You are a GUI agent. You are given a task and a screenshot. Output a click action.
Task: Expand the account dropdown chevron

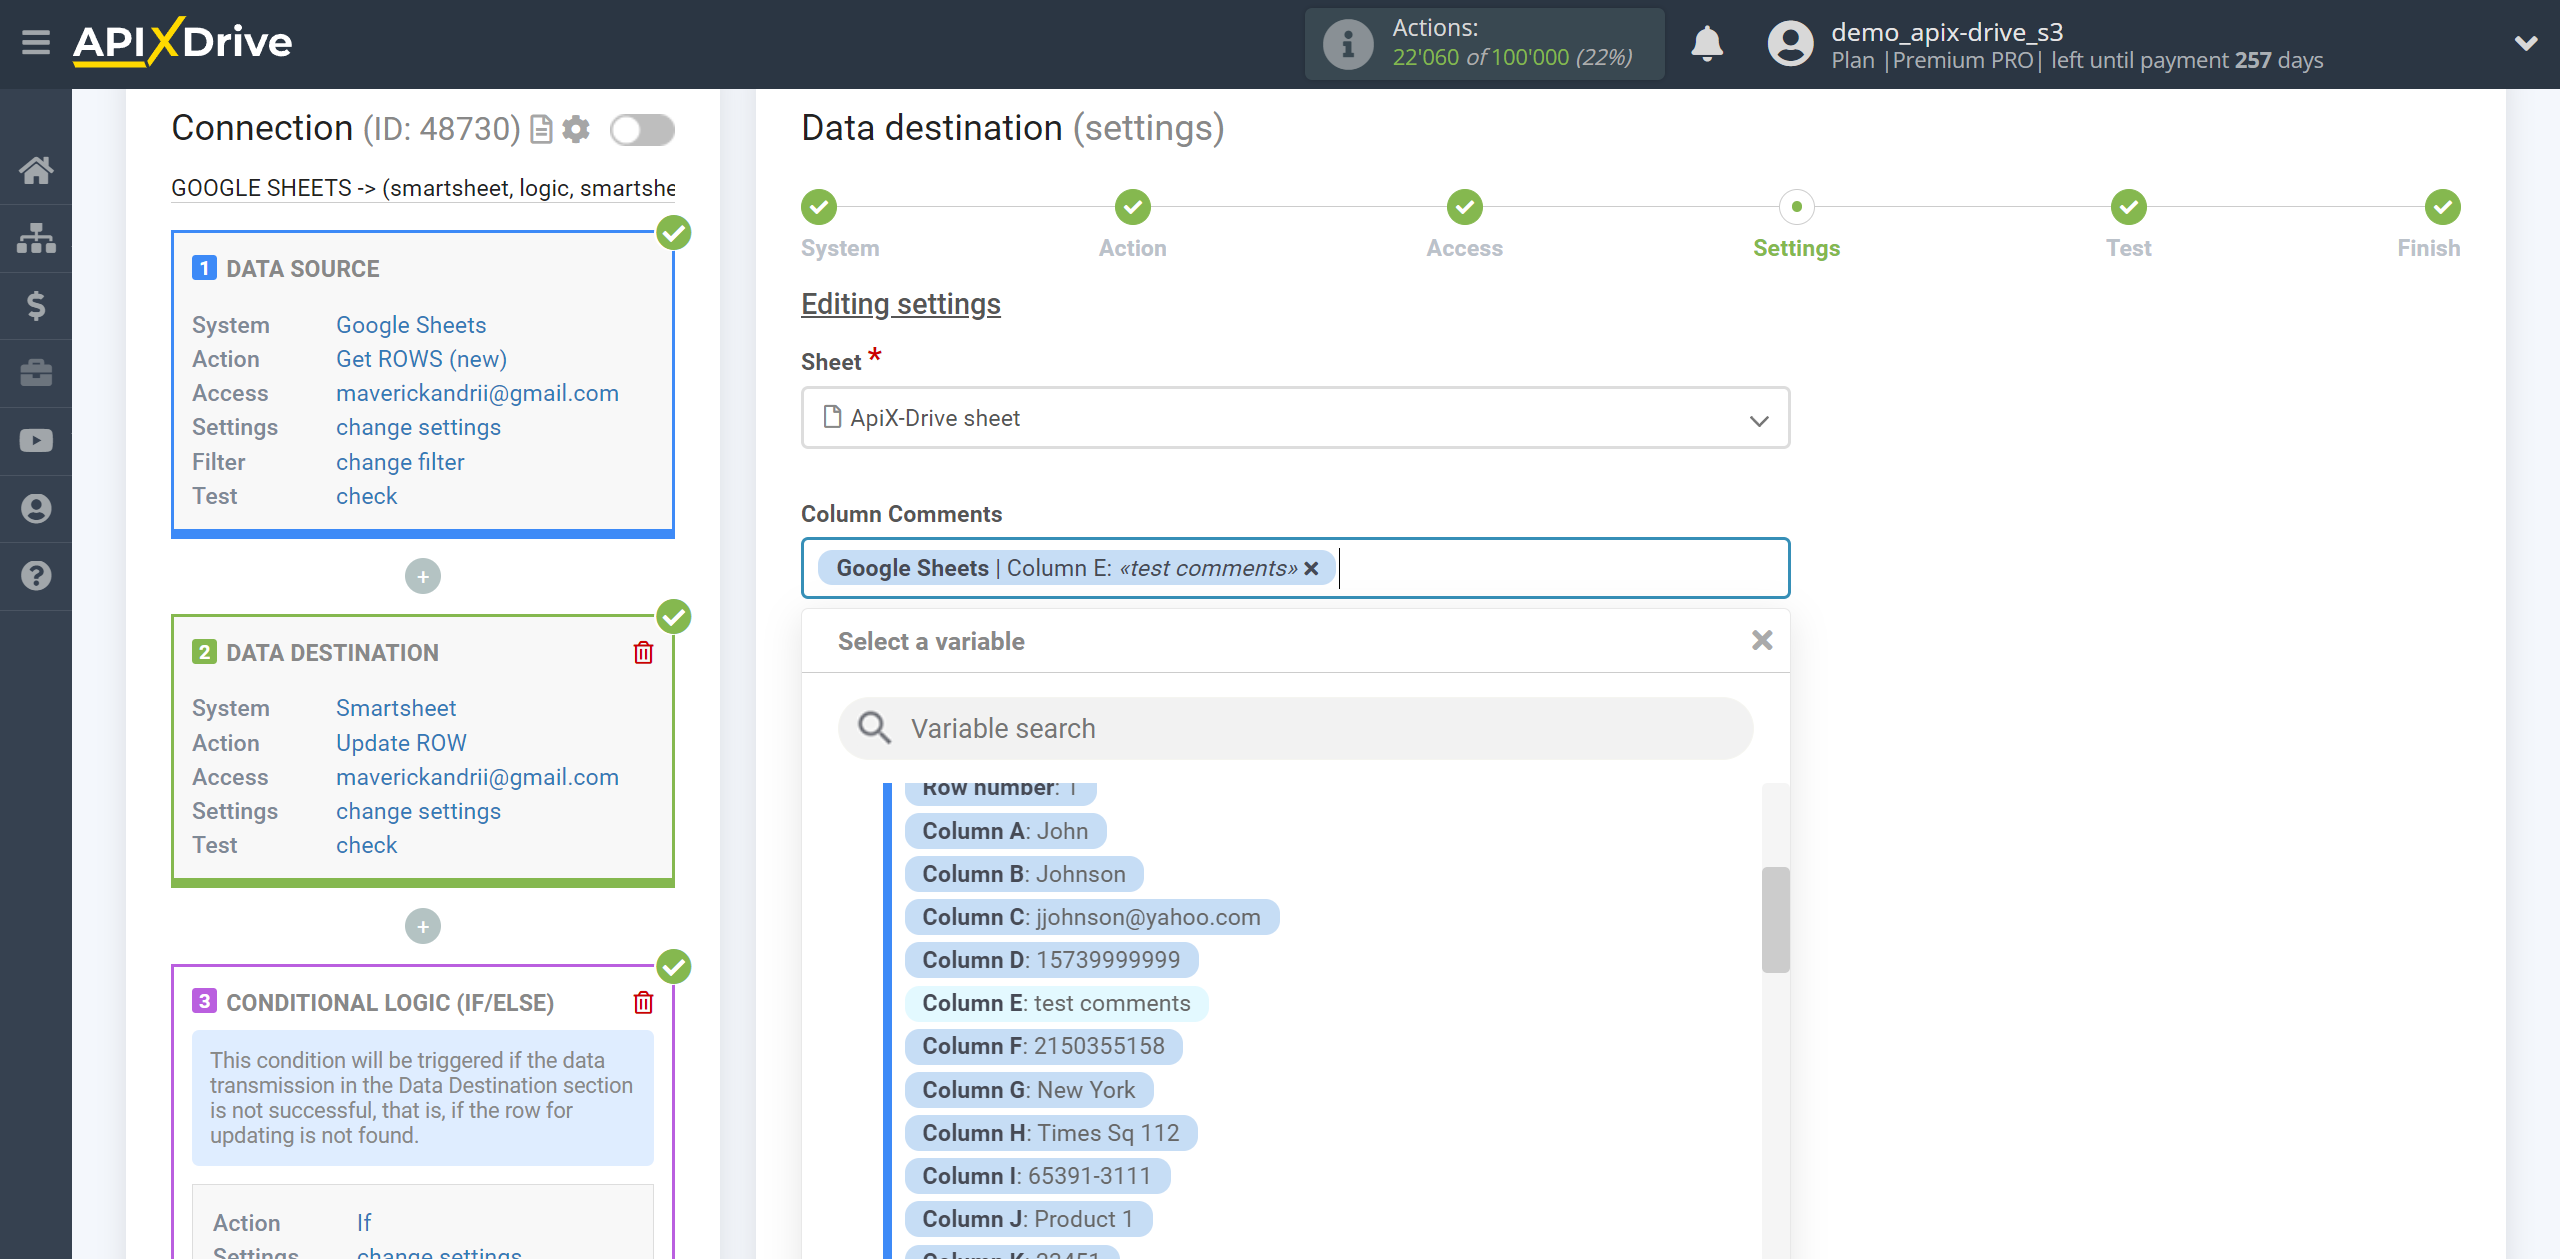click(x=2526, y=43)
